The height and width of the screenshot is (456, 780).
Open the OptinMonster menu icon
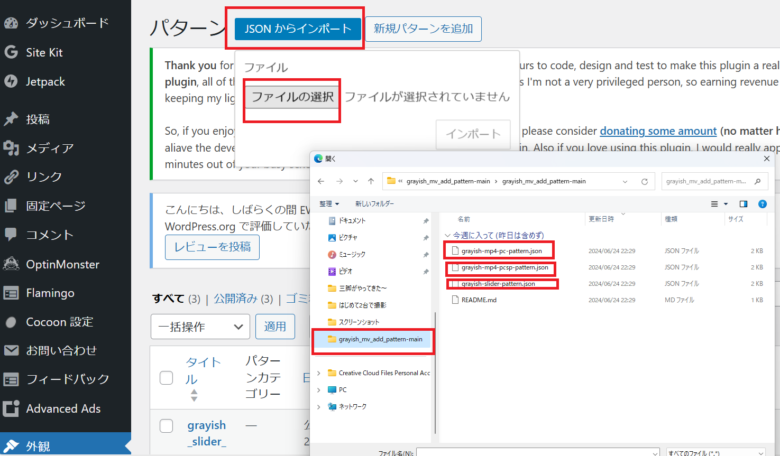click(11, 264)
